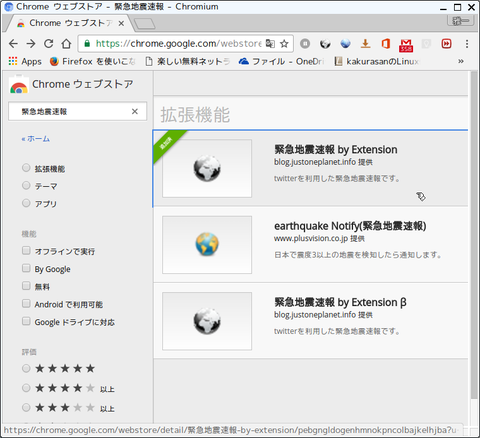Click the gray circular pause extension icon
This screenshot has width=480, height=438.
click(x=305, y=44)
